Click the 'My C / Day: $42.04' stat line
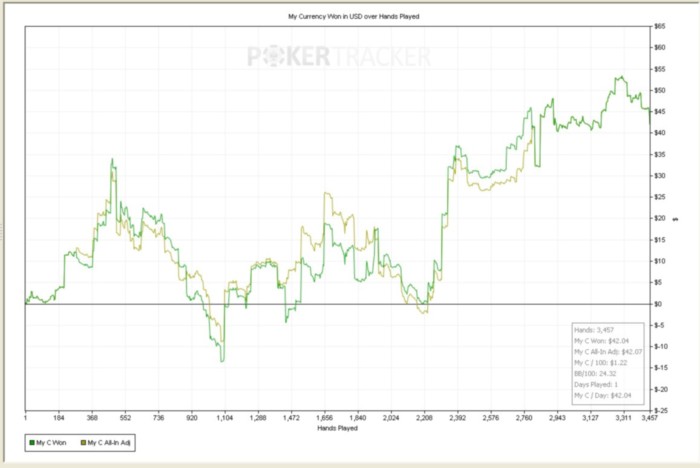Screen dimensions: 700x468 tap(603, 395)
